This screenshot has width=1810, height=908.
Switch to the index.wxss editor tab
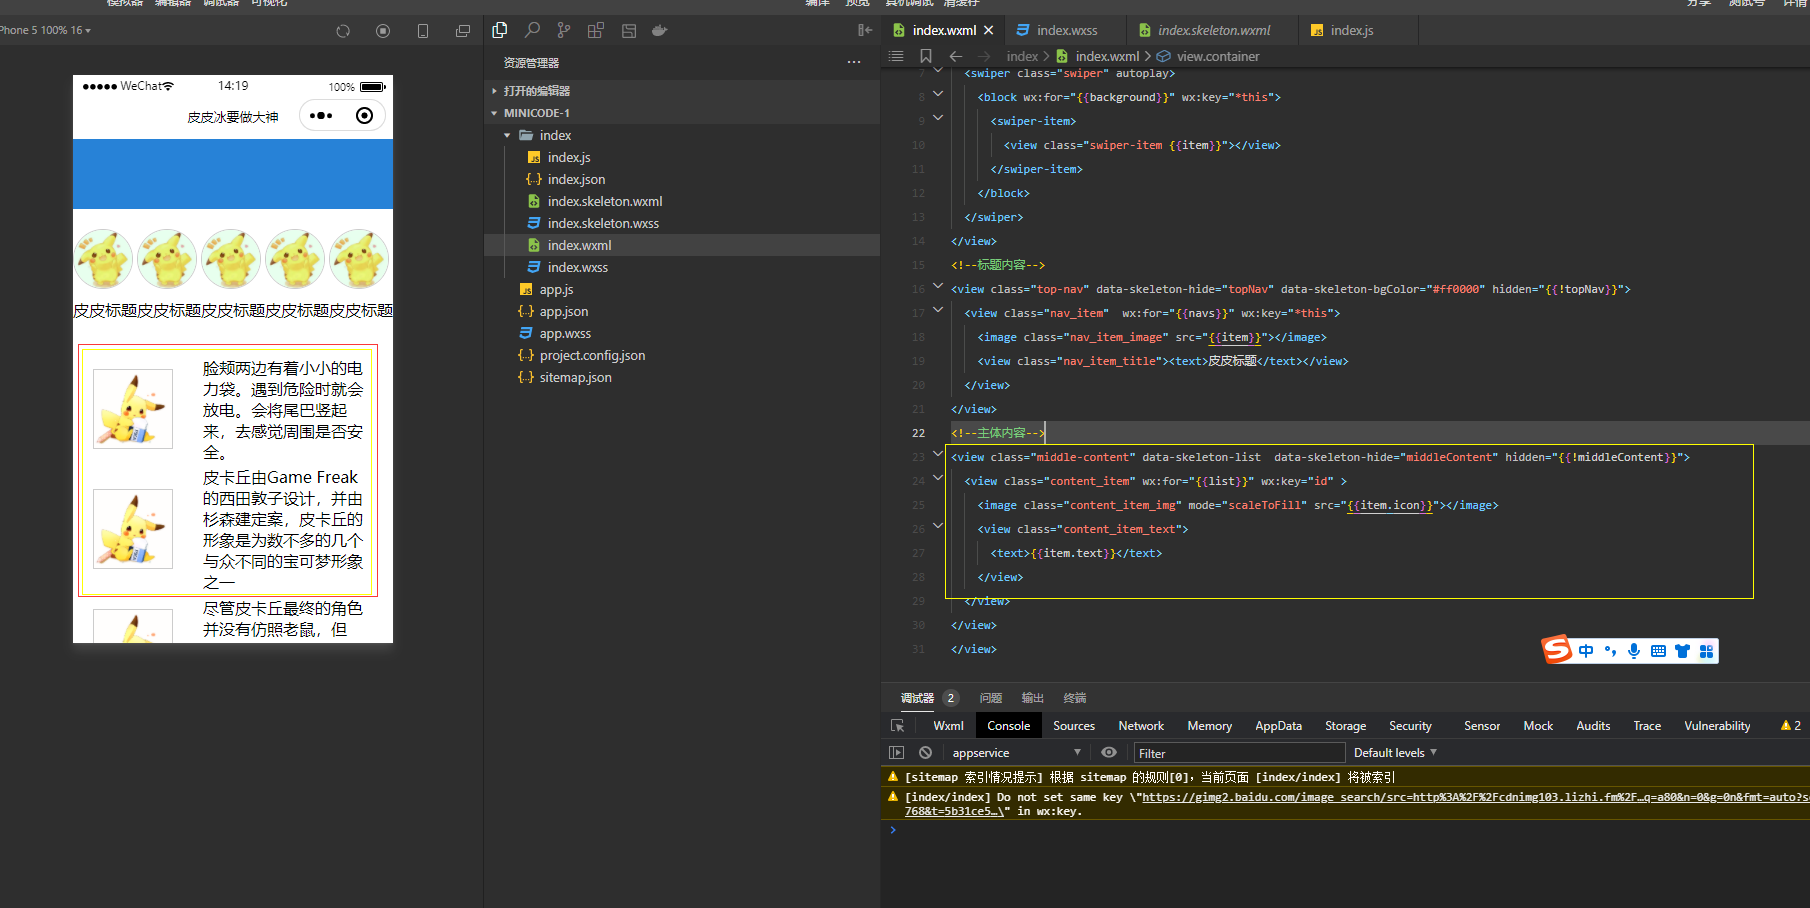(x=1066, y=30)
